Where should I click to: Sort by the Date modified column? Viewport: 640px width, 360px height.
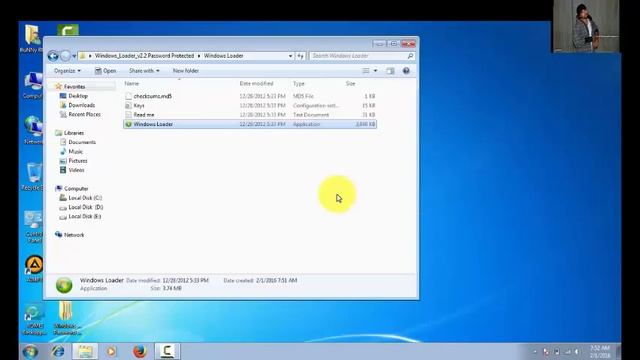pyautogui.click(x=256, y=84)
